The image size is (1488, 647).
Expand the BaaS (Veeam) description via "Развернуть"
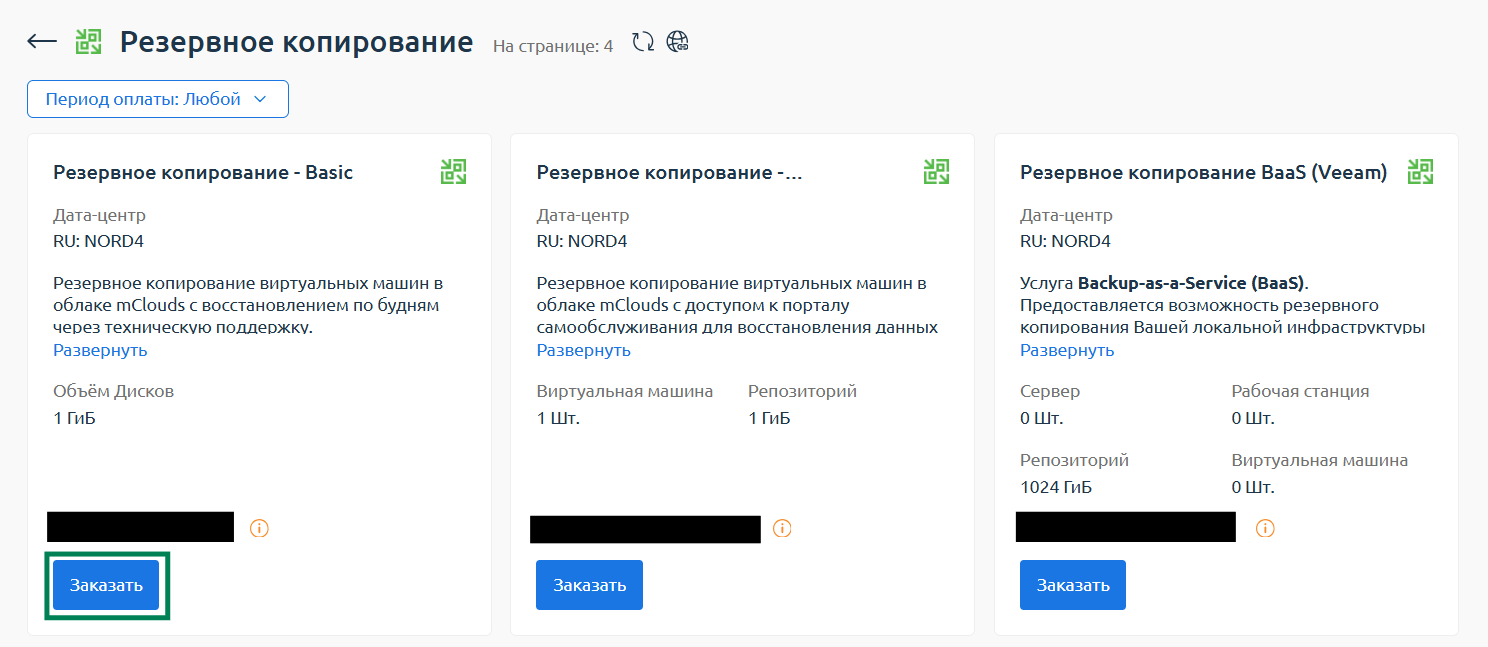[x=1067, y=350]
